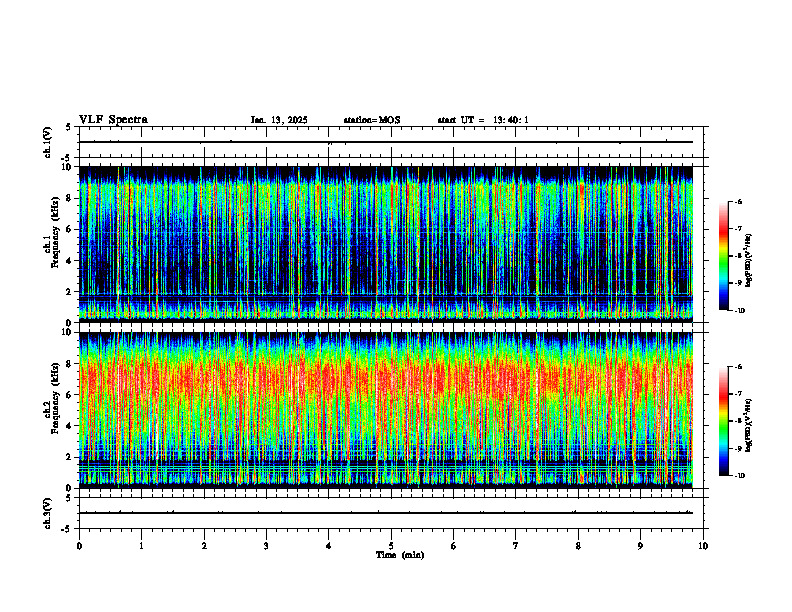Click inside the ch.1 spectrogram panel
Image resolution: width=792 pixels, height=612 pixels.
pyautogui.click(x=386, y=244)
